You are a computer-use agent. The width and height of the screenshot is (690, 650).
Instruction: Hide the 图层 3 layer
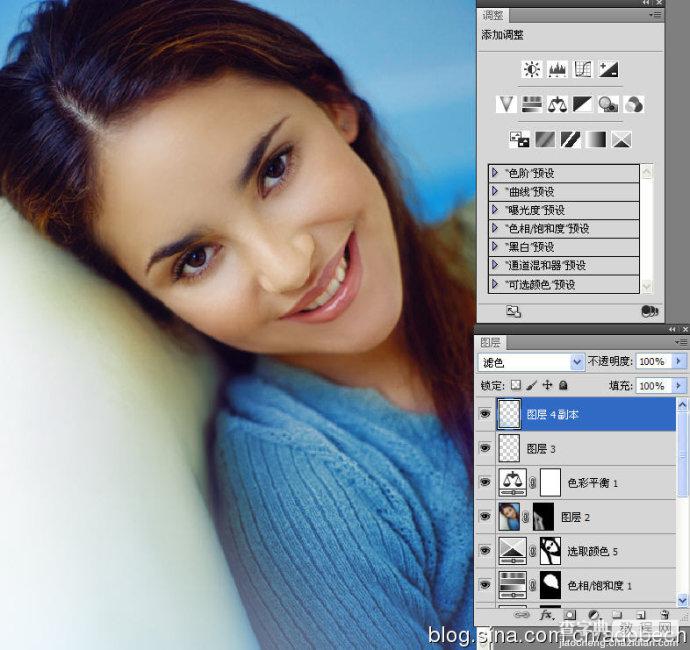(485, 448)
